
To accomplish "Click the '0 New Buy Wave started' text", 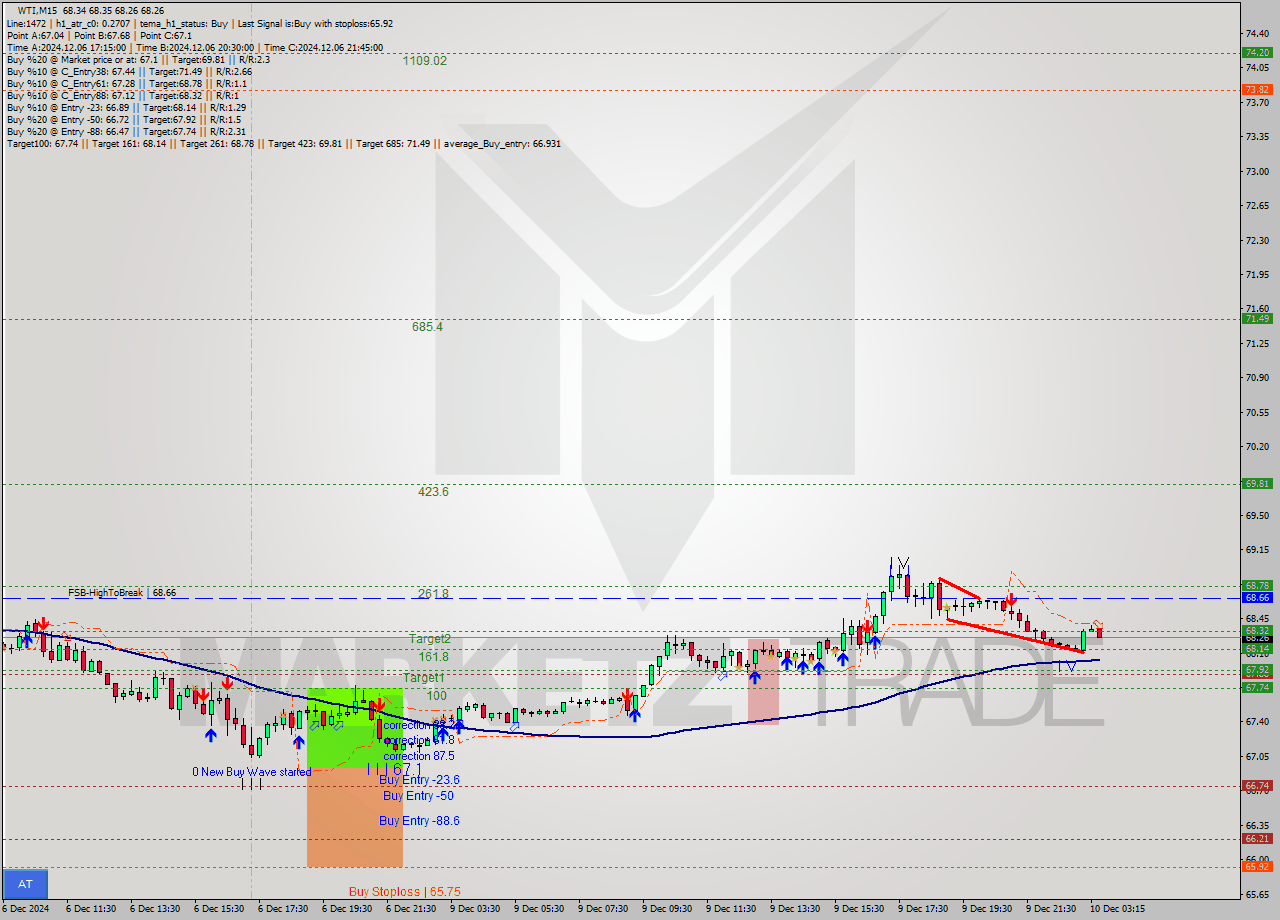I will [x=252, y=772].
